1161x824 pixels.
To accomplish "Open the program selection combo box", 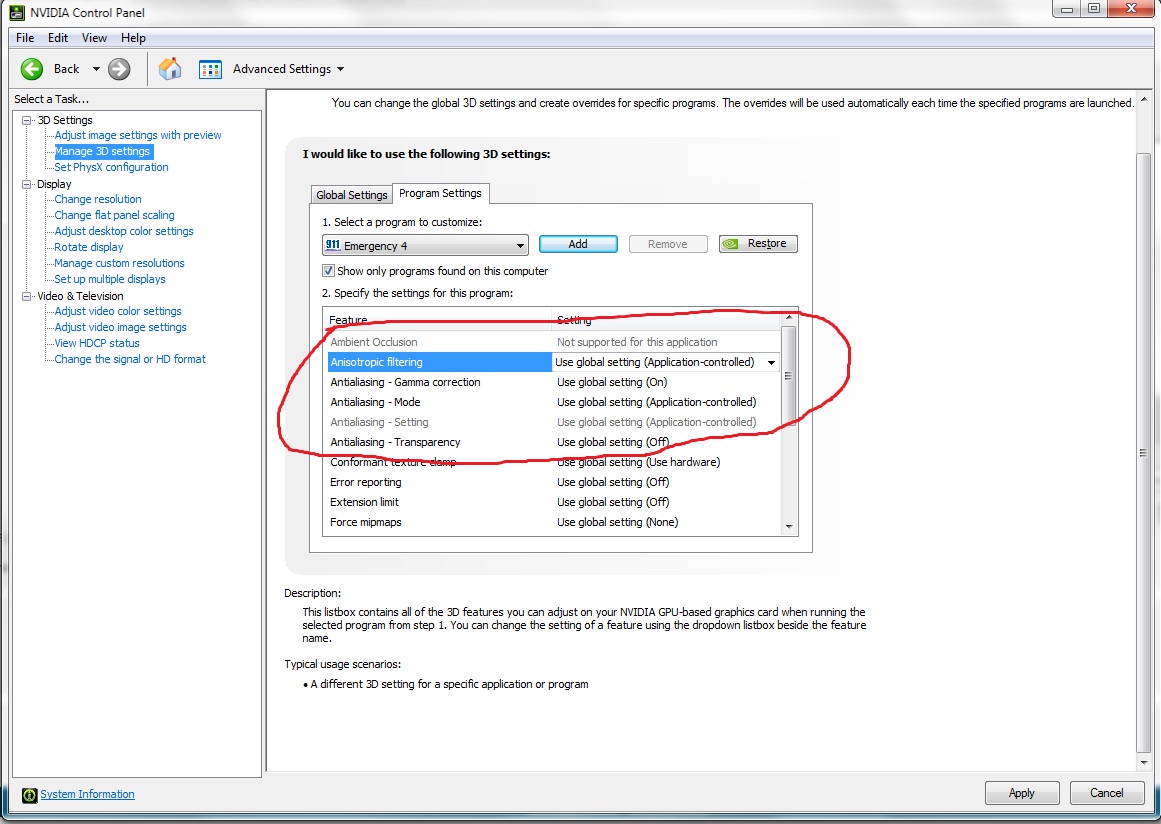I will click(x=425, y=245).
